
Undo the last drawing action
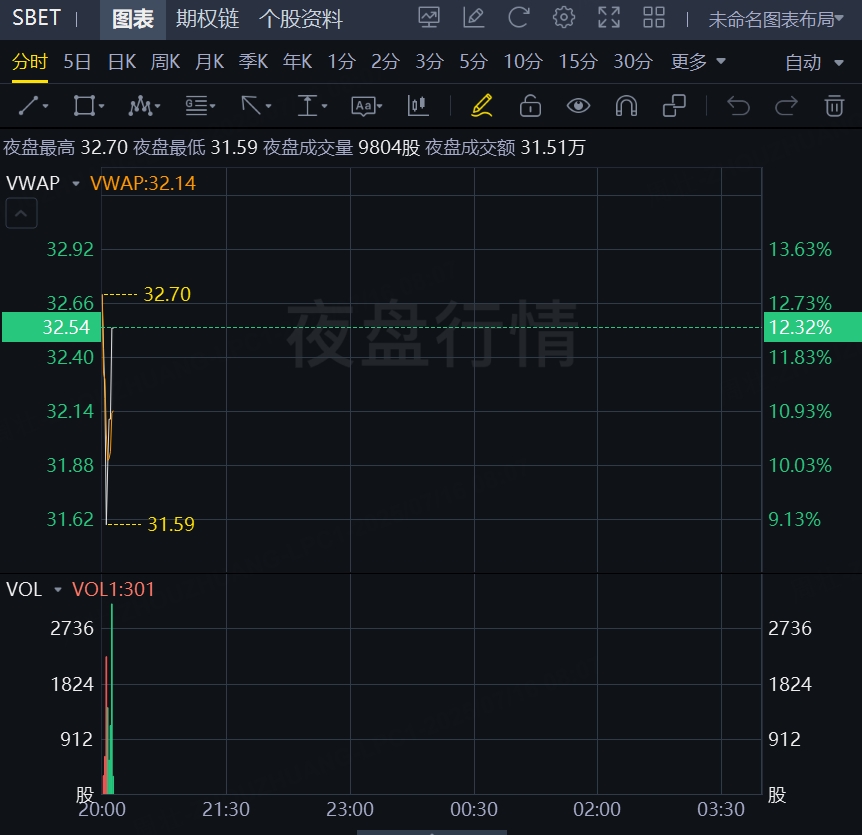[x=738, y=106]
